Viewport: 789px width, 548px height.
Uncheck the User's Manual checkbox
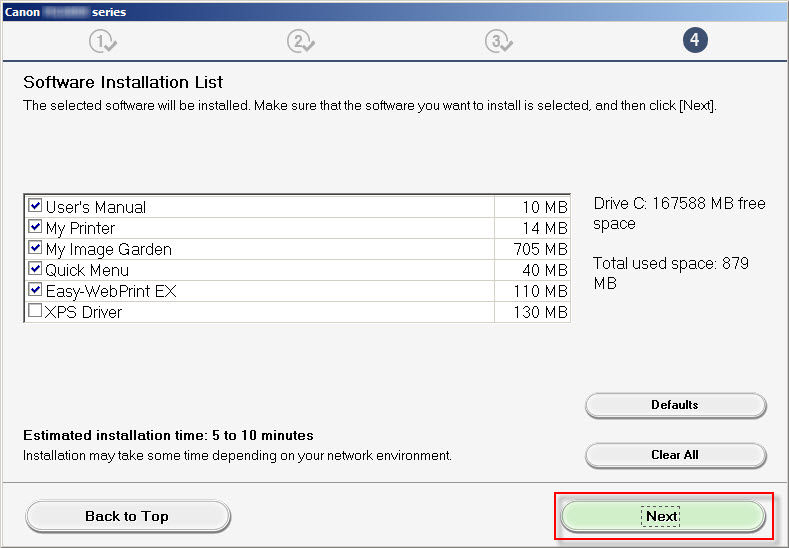coord(36,206)
